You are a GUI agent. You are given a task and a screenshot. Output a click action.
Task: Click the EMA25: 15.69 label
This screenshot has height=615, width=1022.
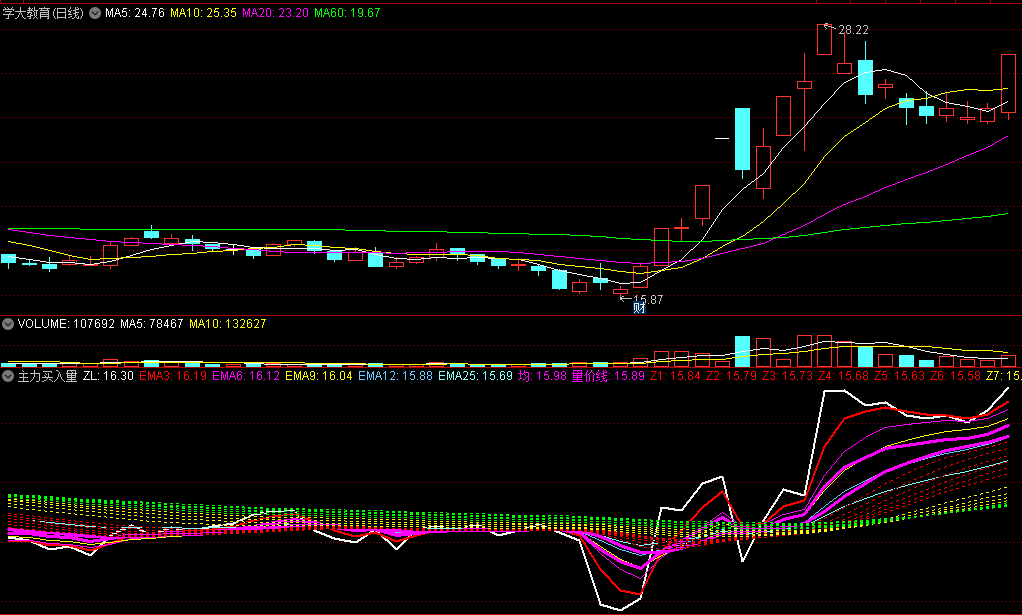click(x=475, y=376)
